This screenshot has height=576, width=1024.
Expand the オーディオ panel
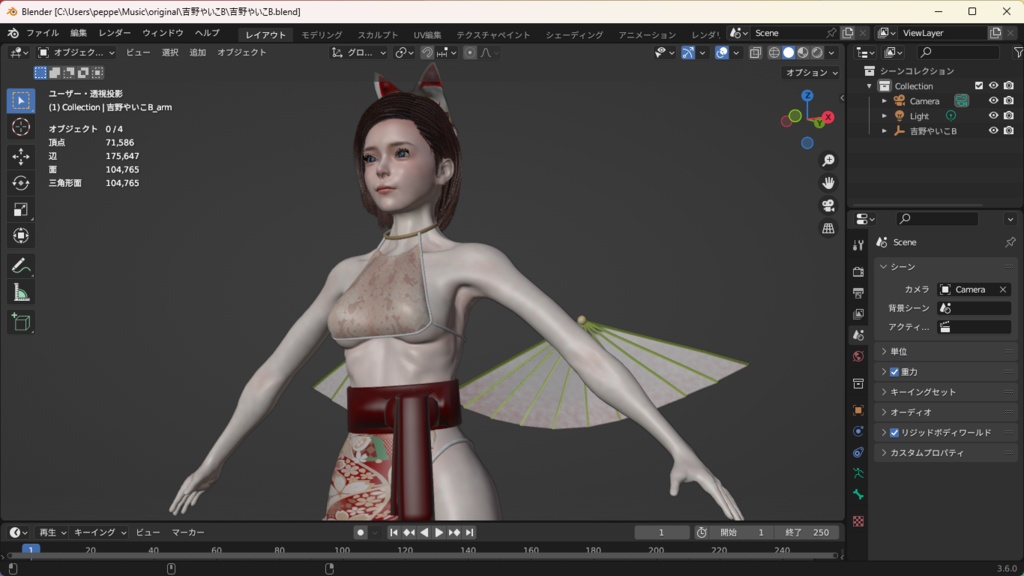tap(946, 412)
